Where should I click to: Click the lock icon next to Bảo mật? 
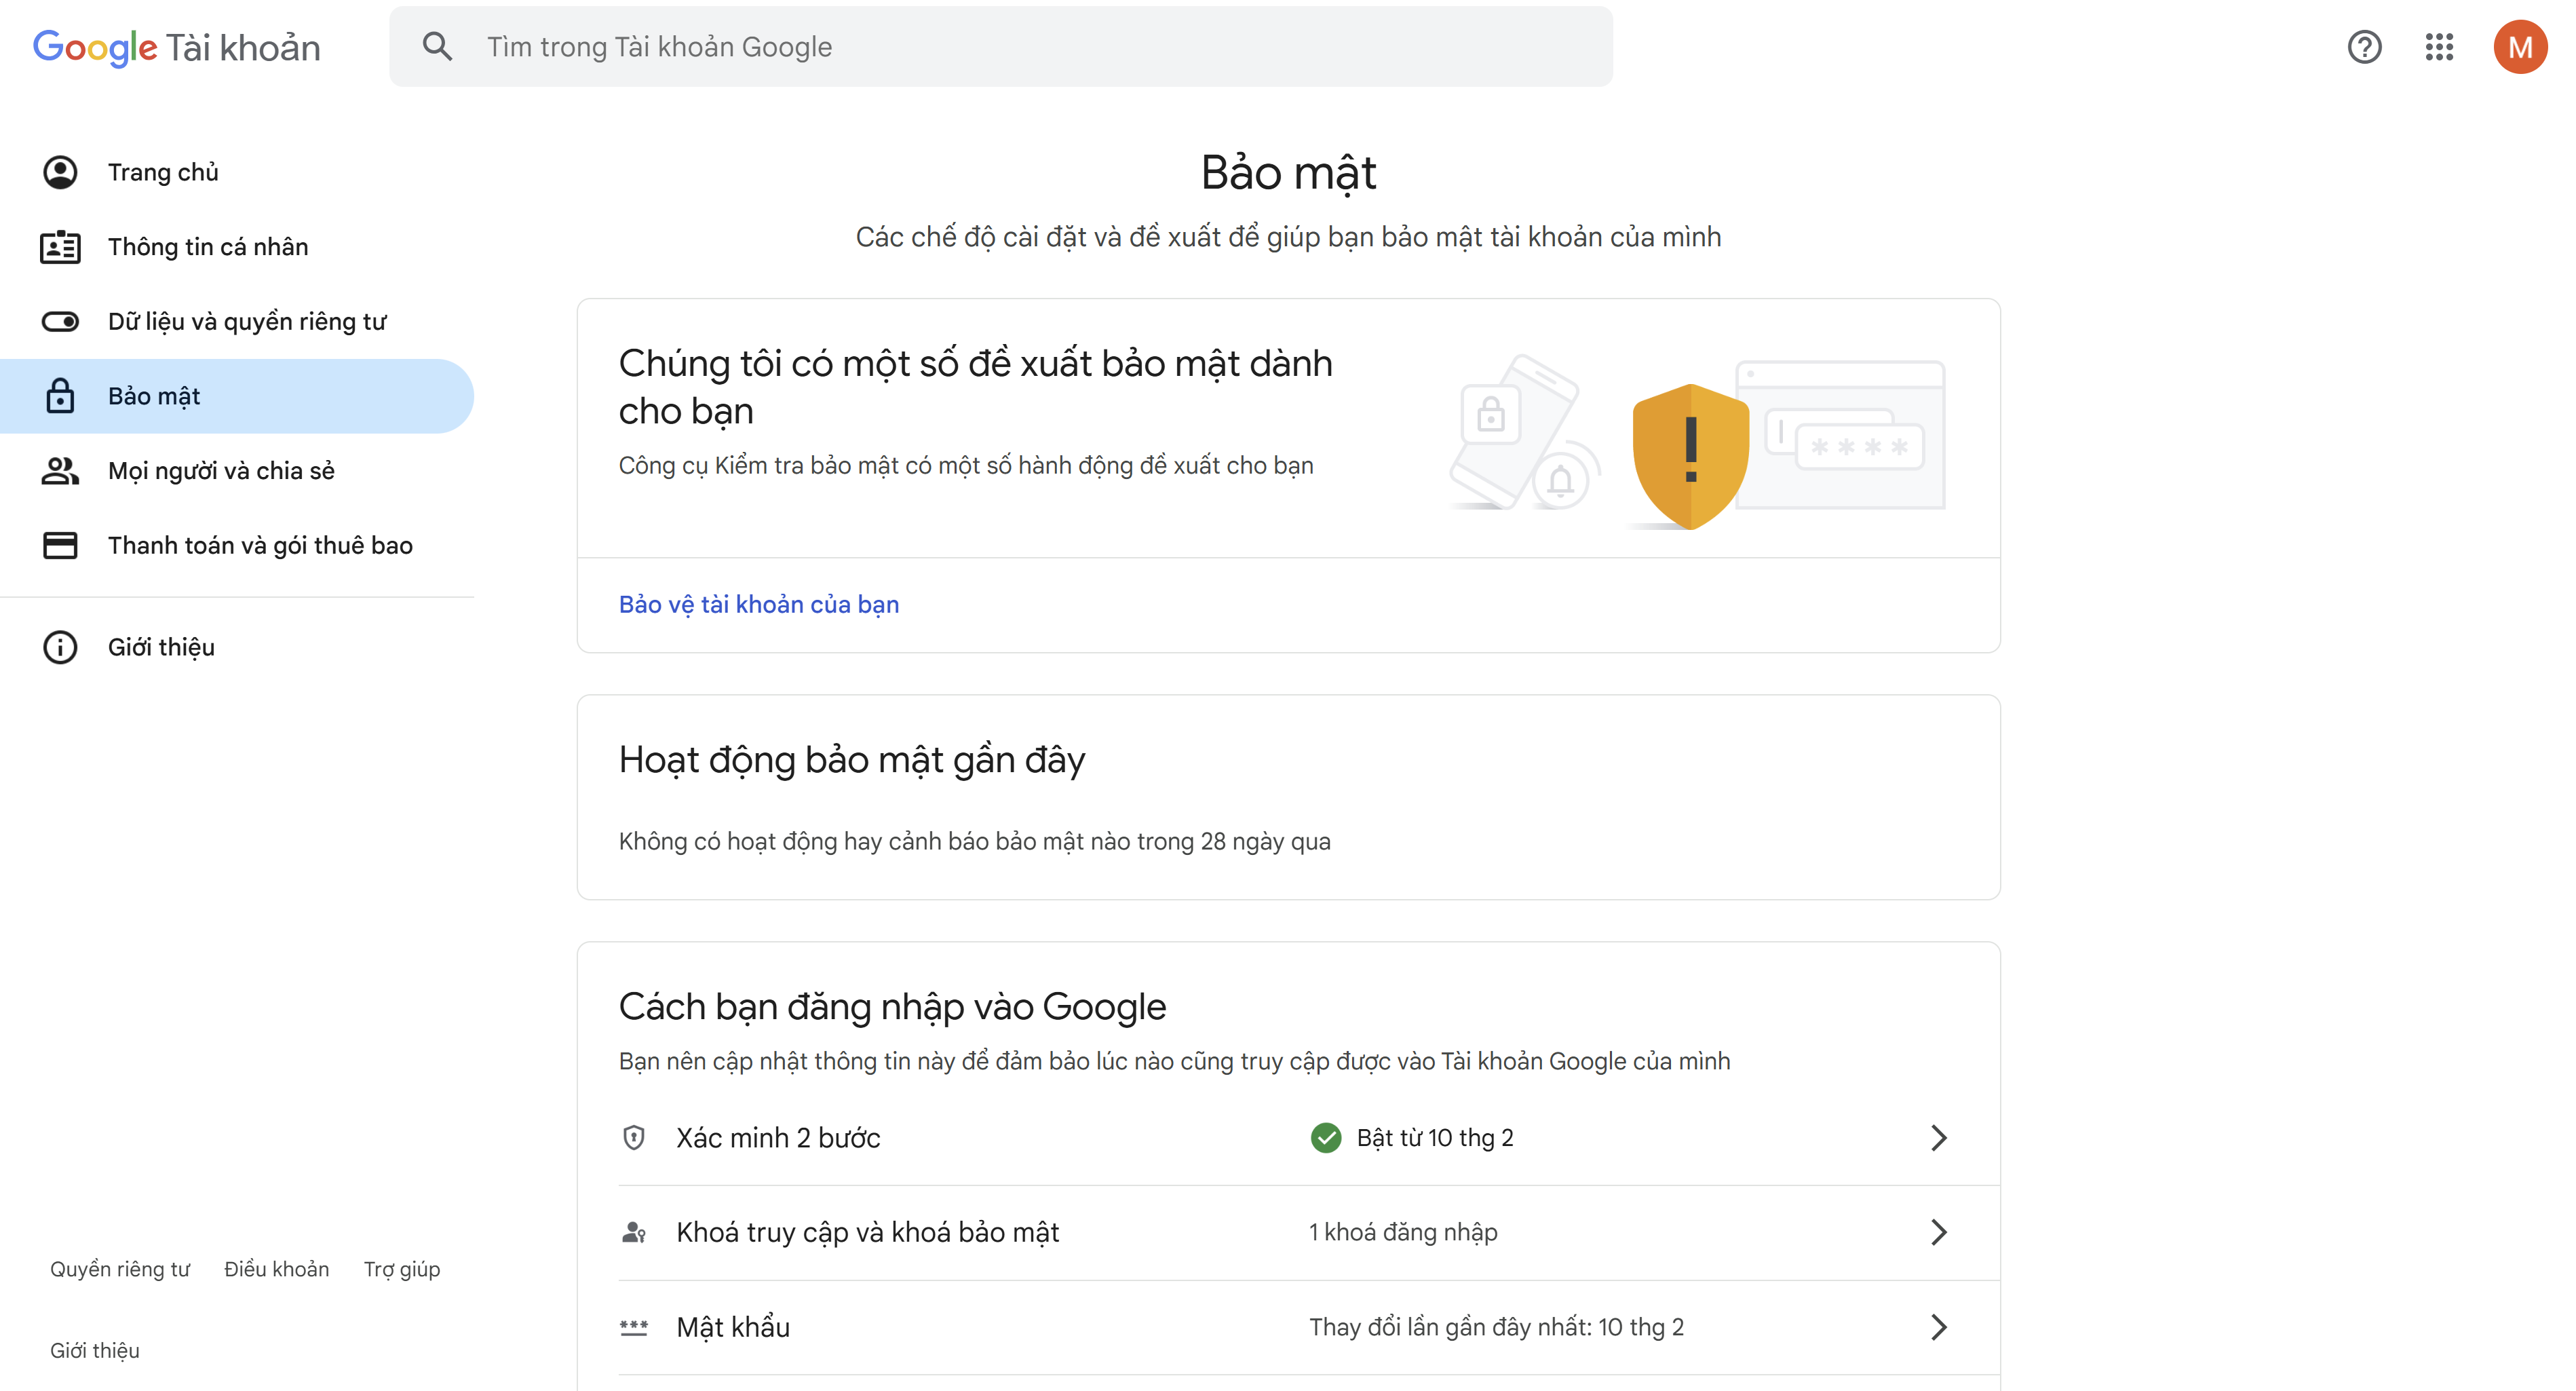(x=60, y=396)
